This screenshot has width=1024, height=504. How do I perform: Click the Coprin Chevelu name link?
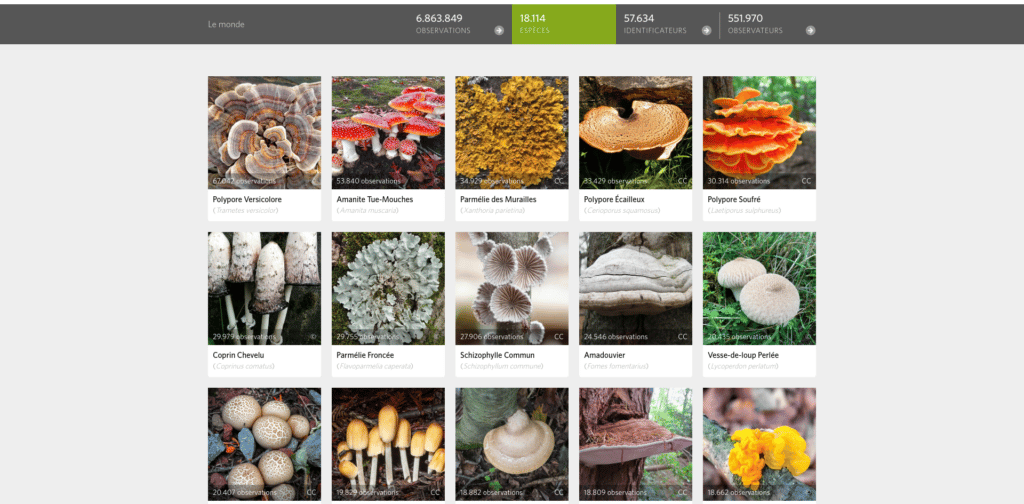240,355
